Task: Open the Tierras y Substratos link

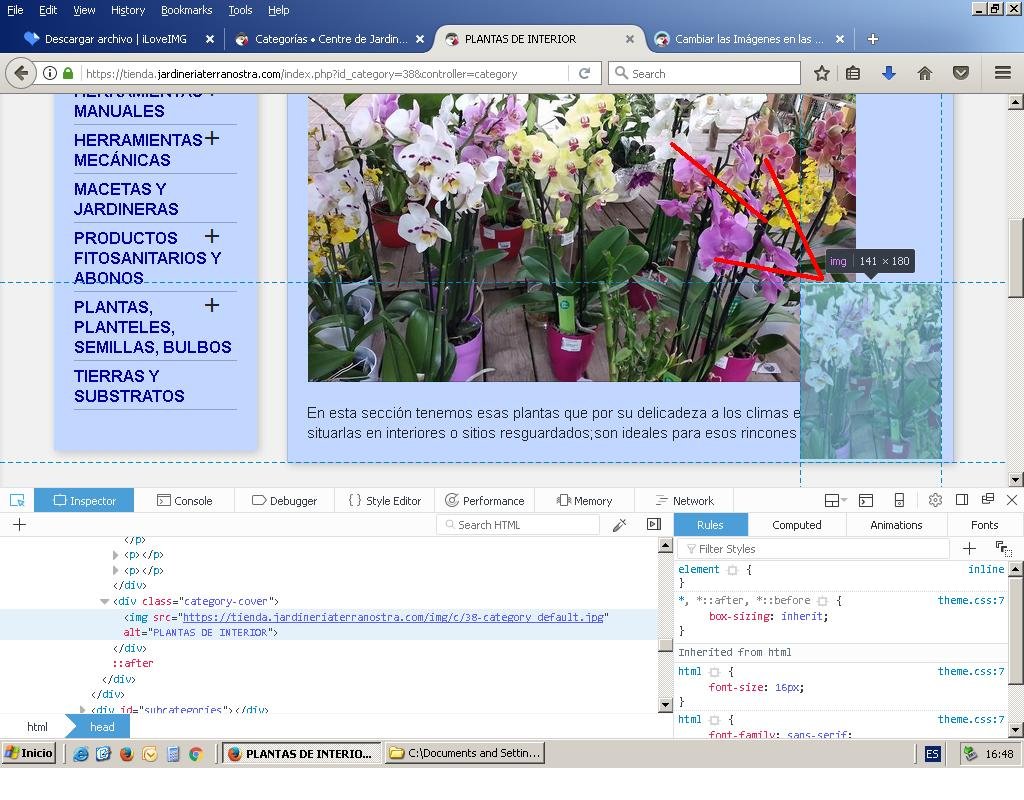Action: (129, 386)
